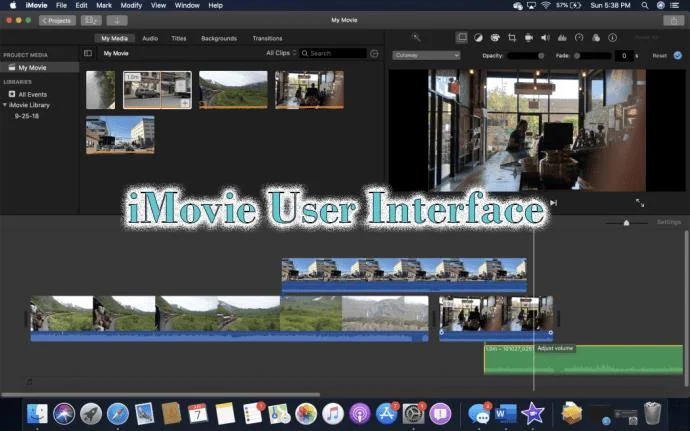Select the white building clip thumbnail
Screen dimensions: 690x431
[x=120, y=135]
